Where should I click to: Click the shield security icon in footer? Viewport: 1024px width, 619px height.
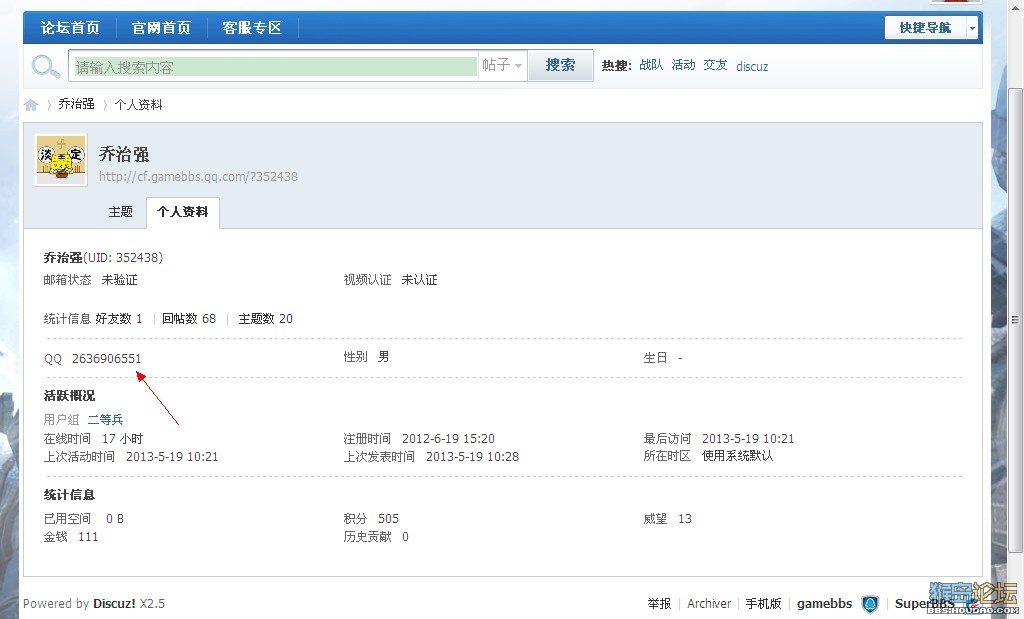pos(870,604)
